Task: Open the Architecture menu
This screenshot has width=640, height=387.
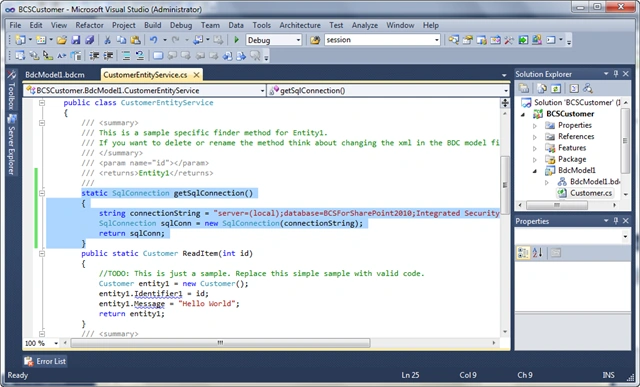Action: click(x=300, y=25)
